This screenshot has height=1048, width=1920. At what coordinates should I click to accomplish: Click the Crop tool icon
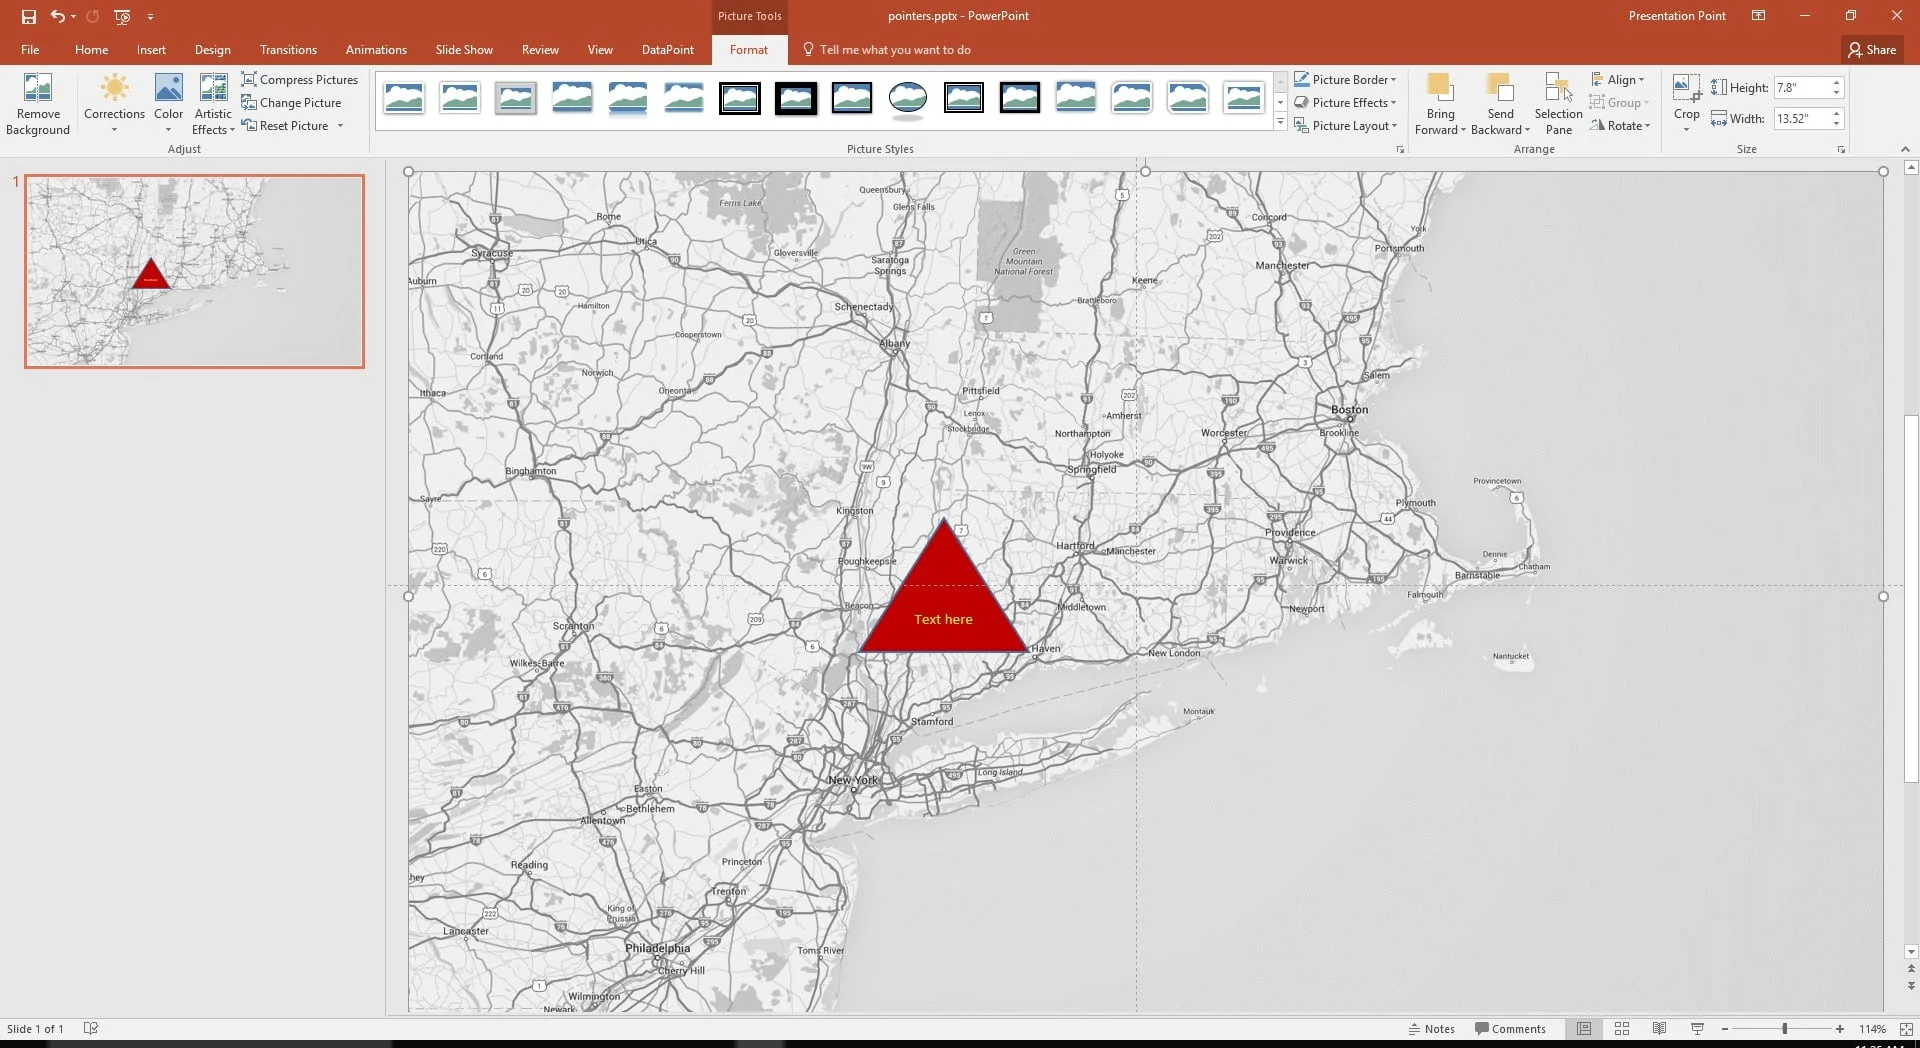click(x=1686, y=88)
